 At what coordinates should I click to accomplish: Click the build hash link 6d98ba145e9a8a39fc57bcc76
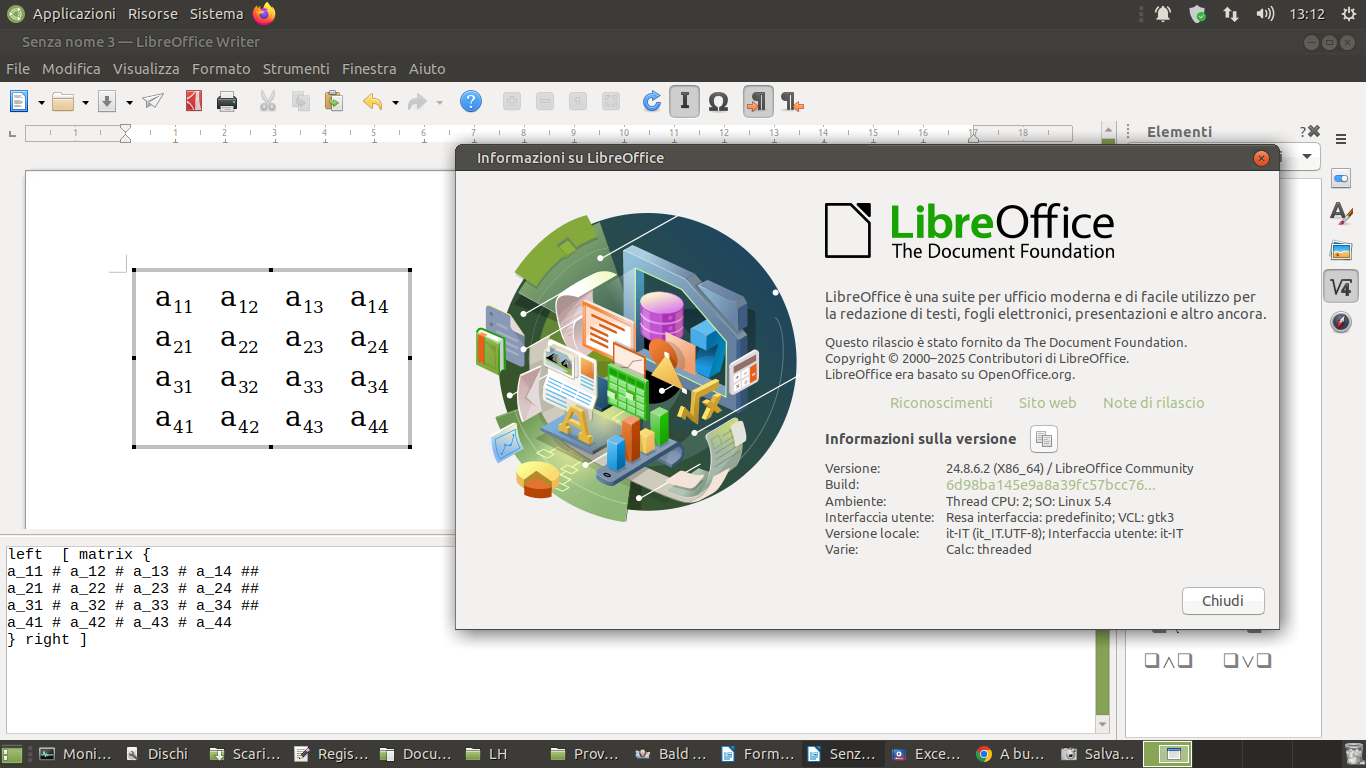point(1050,485)
